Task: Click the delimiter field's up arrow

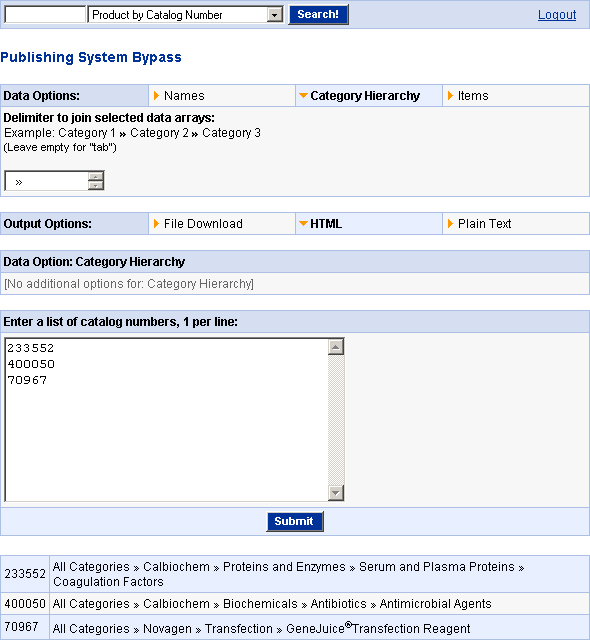Action: click(95, 177)
